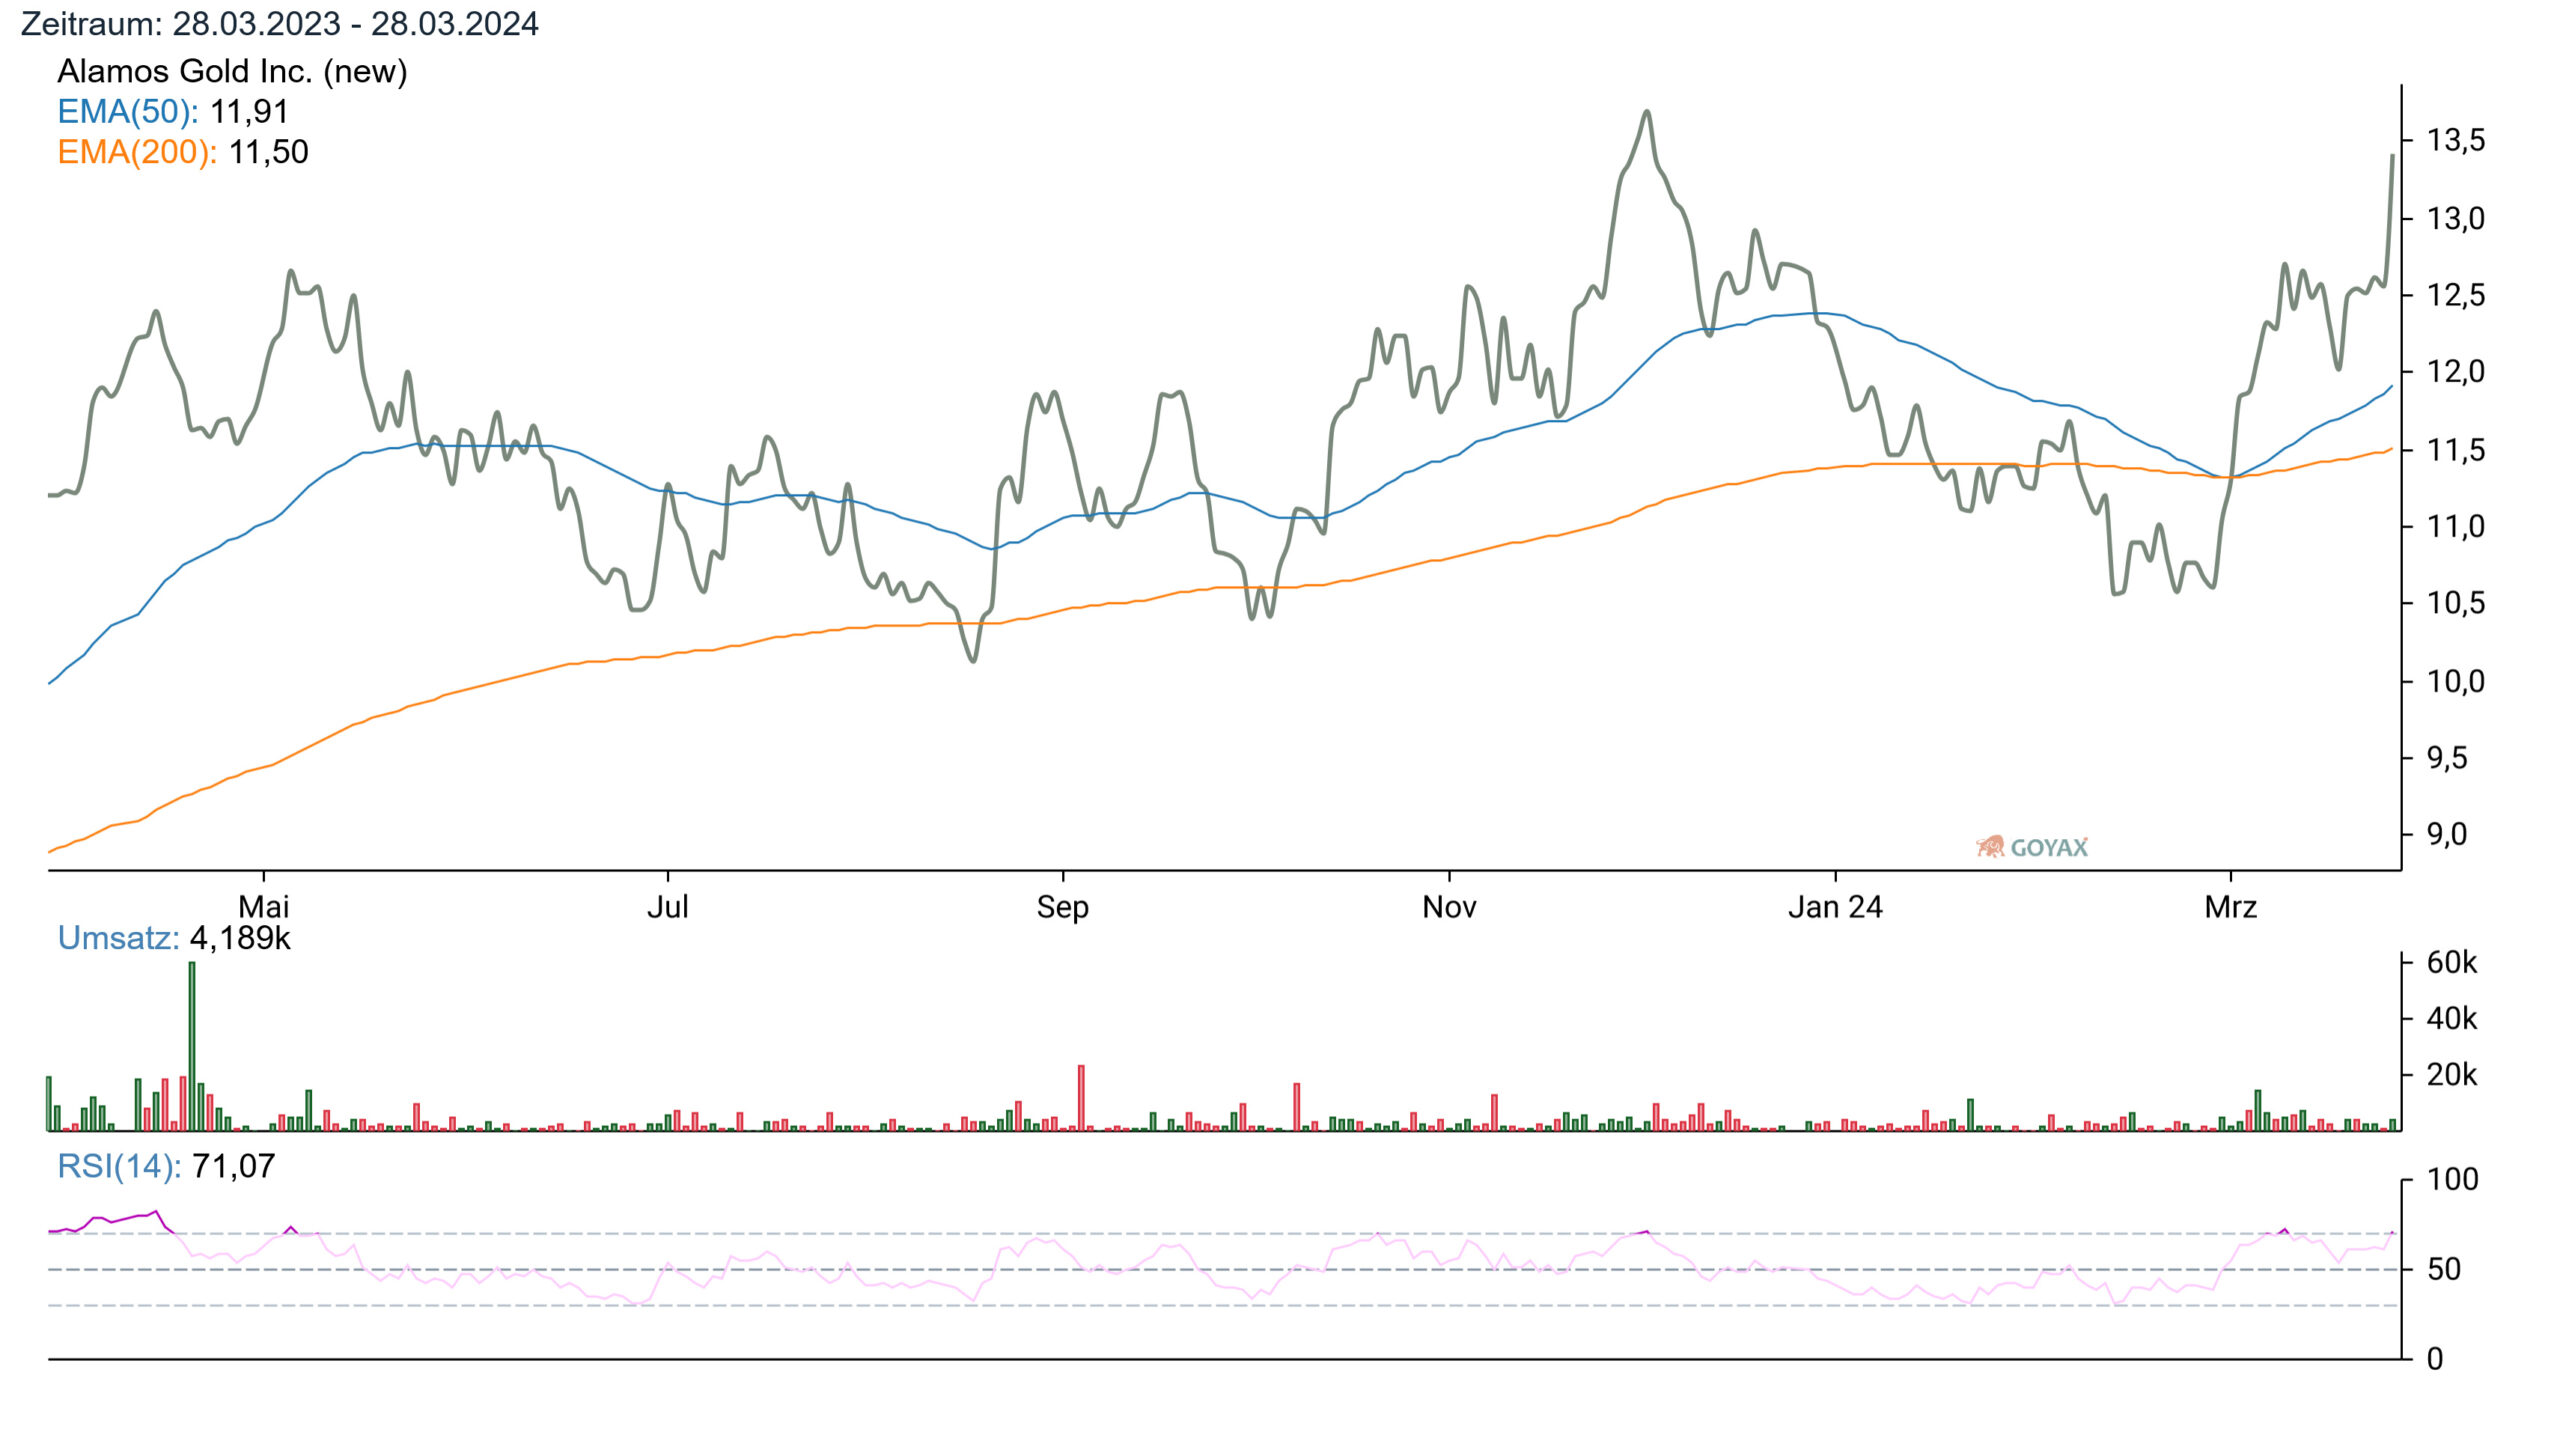
Task: Click the 20k volume axis label
Action: click(2452, 1074)
